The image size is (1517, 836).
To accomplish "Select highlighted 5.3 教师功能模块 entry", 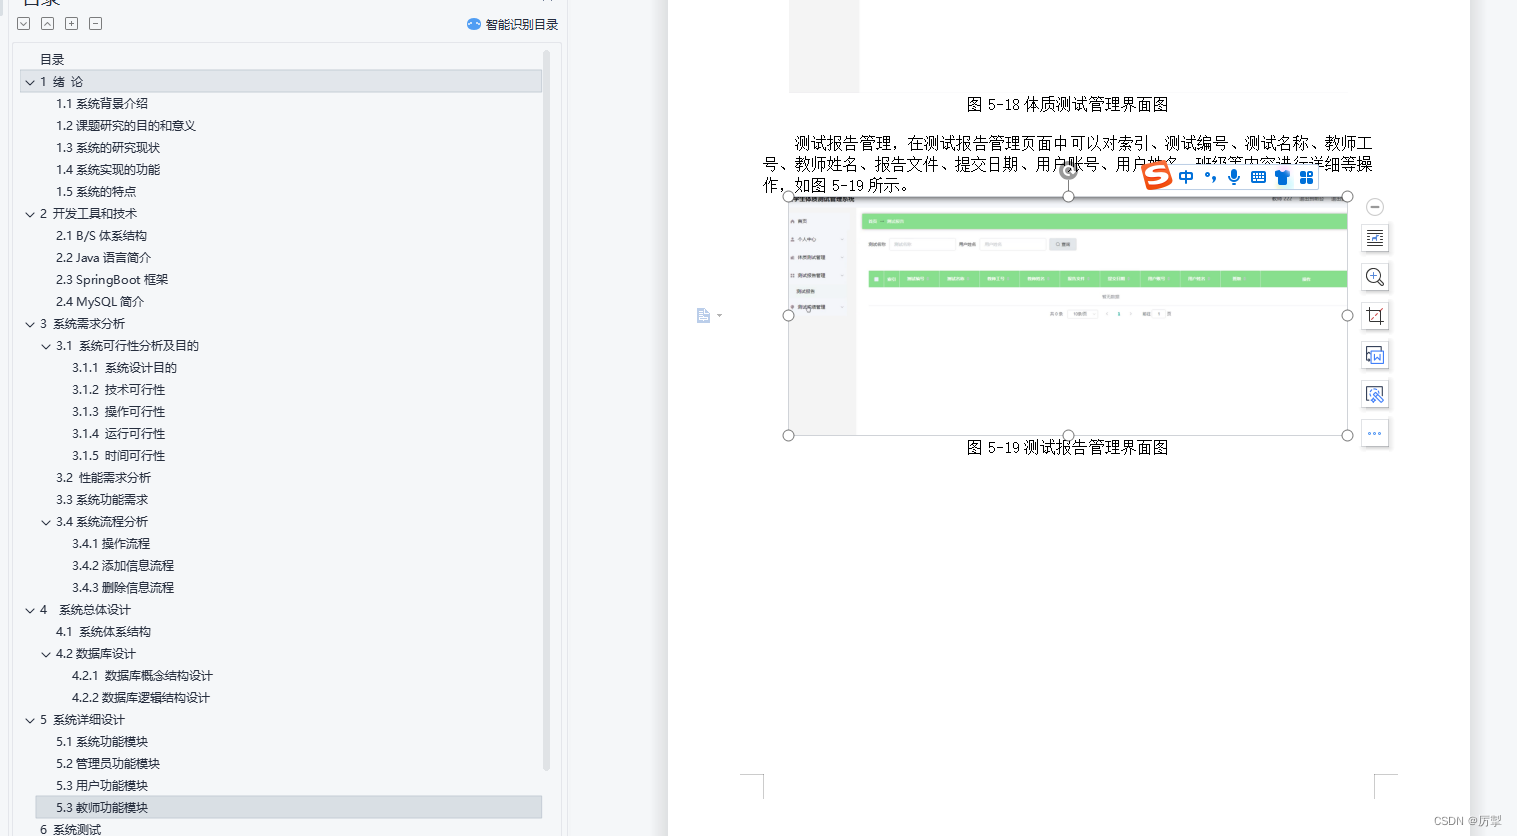I will [x=288, y=808].
